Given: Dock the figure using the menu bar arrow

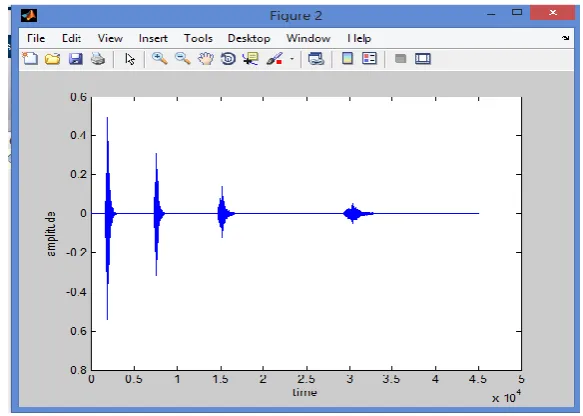Looking at the screenshot, I should (566, 38).
